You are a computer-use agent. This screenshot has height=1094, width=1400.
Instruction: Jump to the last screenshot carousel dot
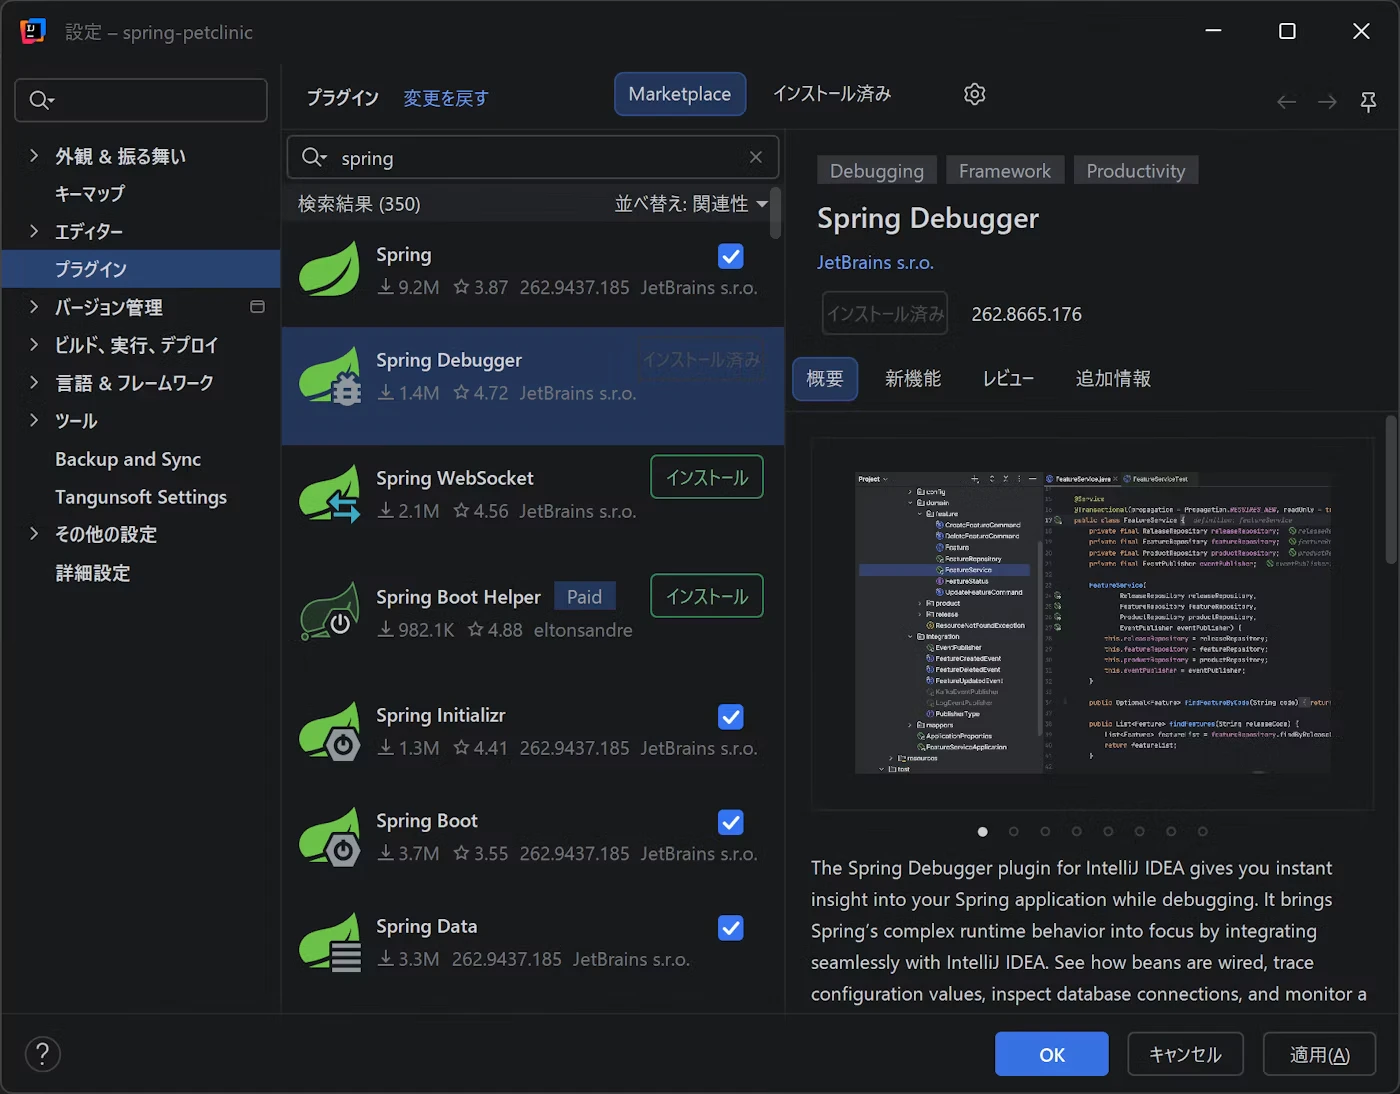[1203, 831]
